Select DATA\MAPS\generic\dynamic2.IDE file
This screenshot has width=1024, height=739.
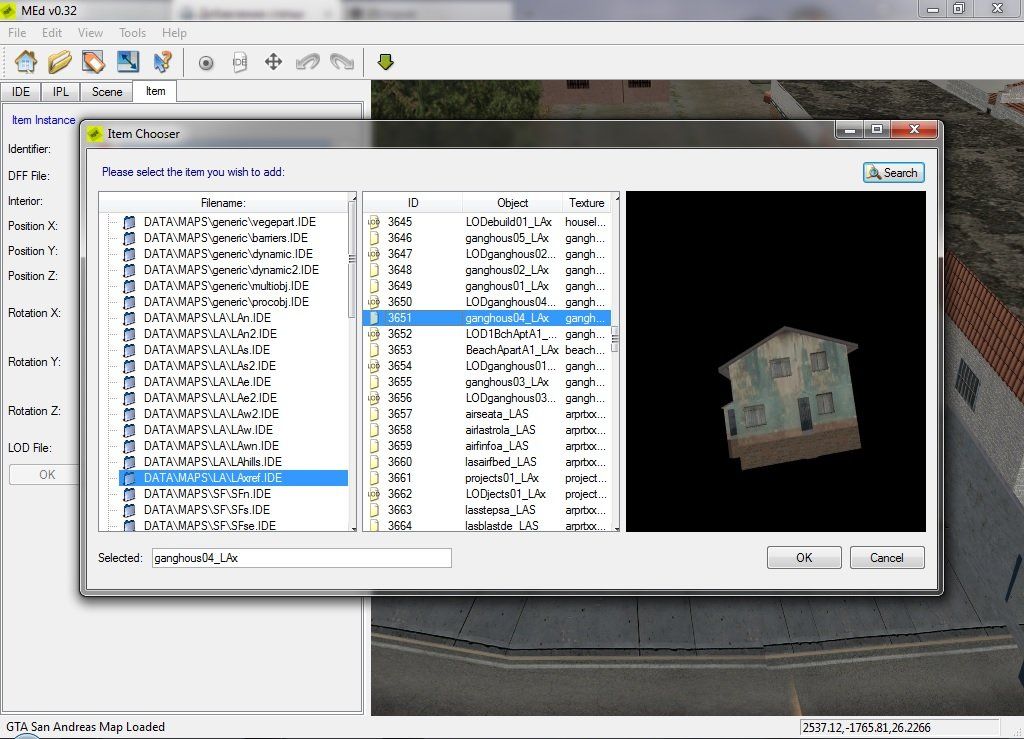pos(231,270)
